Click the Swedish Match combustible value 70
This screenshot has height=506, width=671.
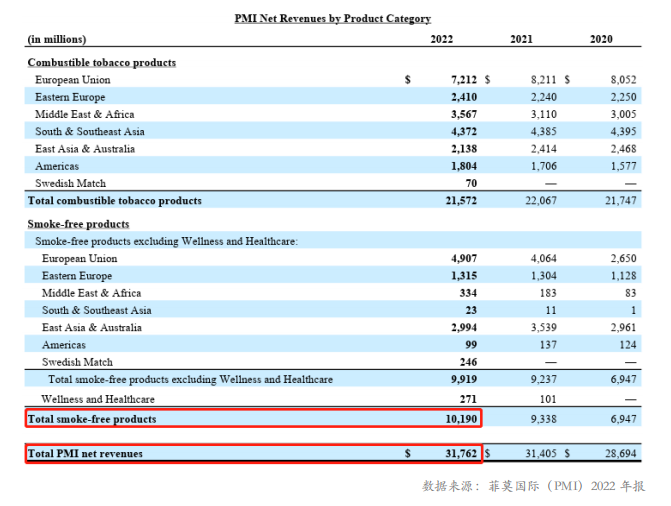tap(471, 183)
